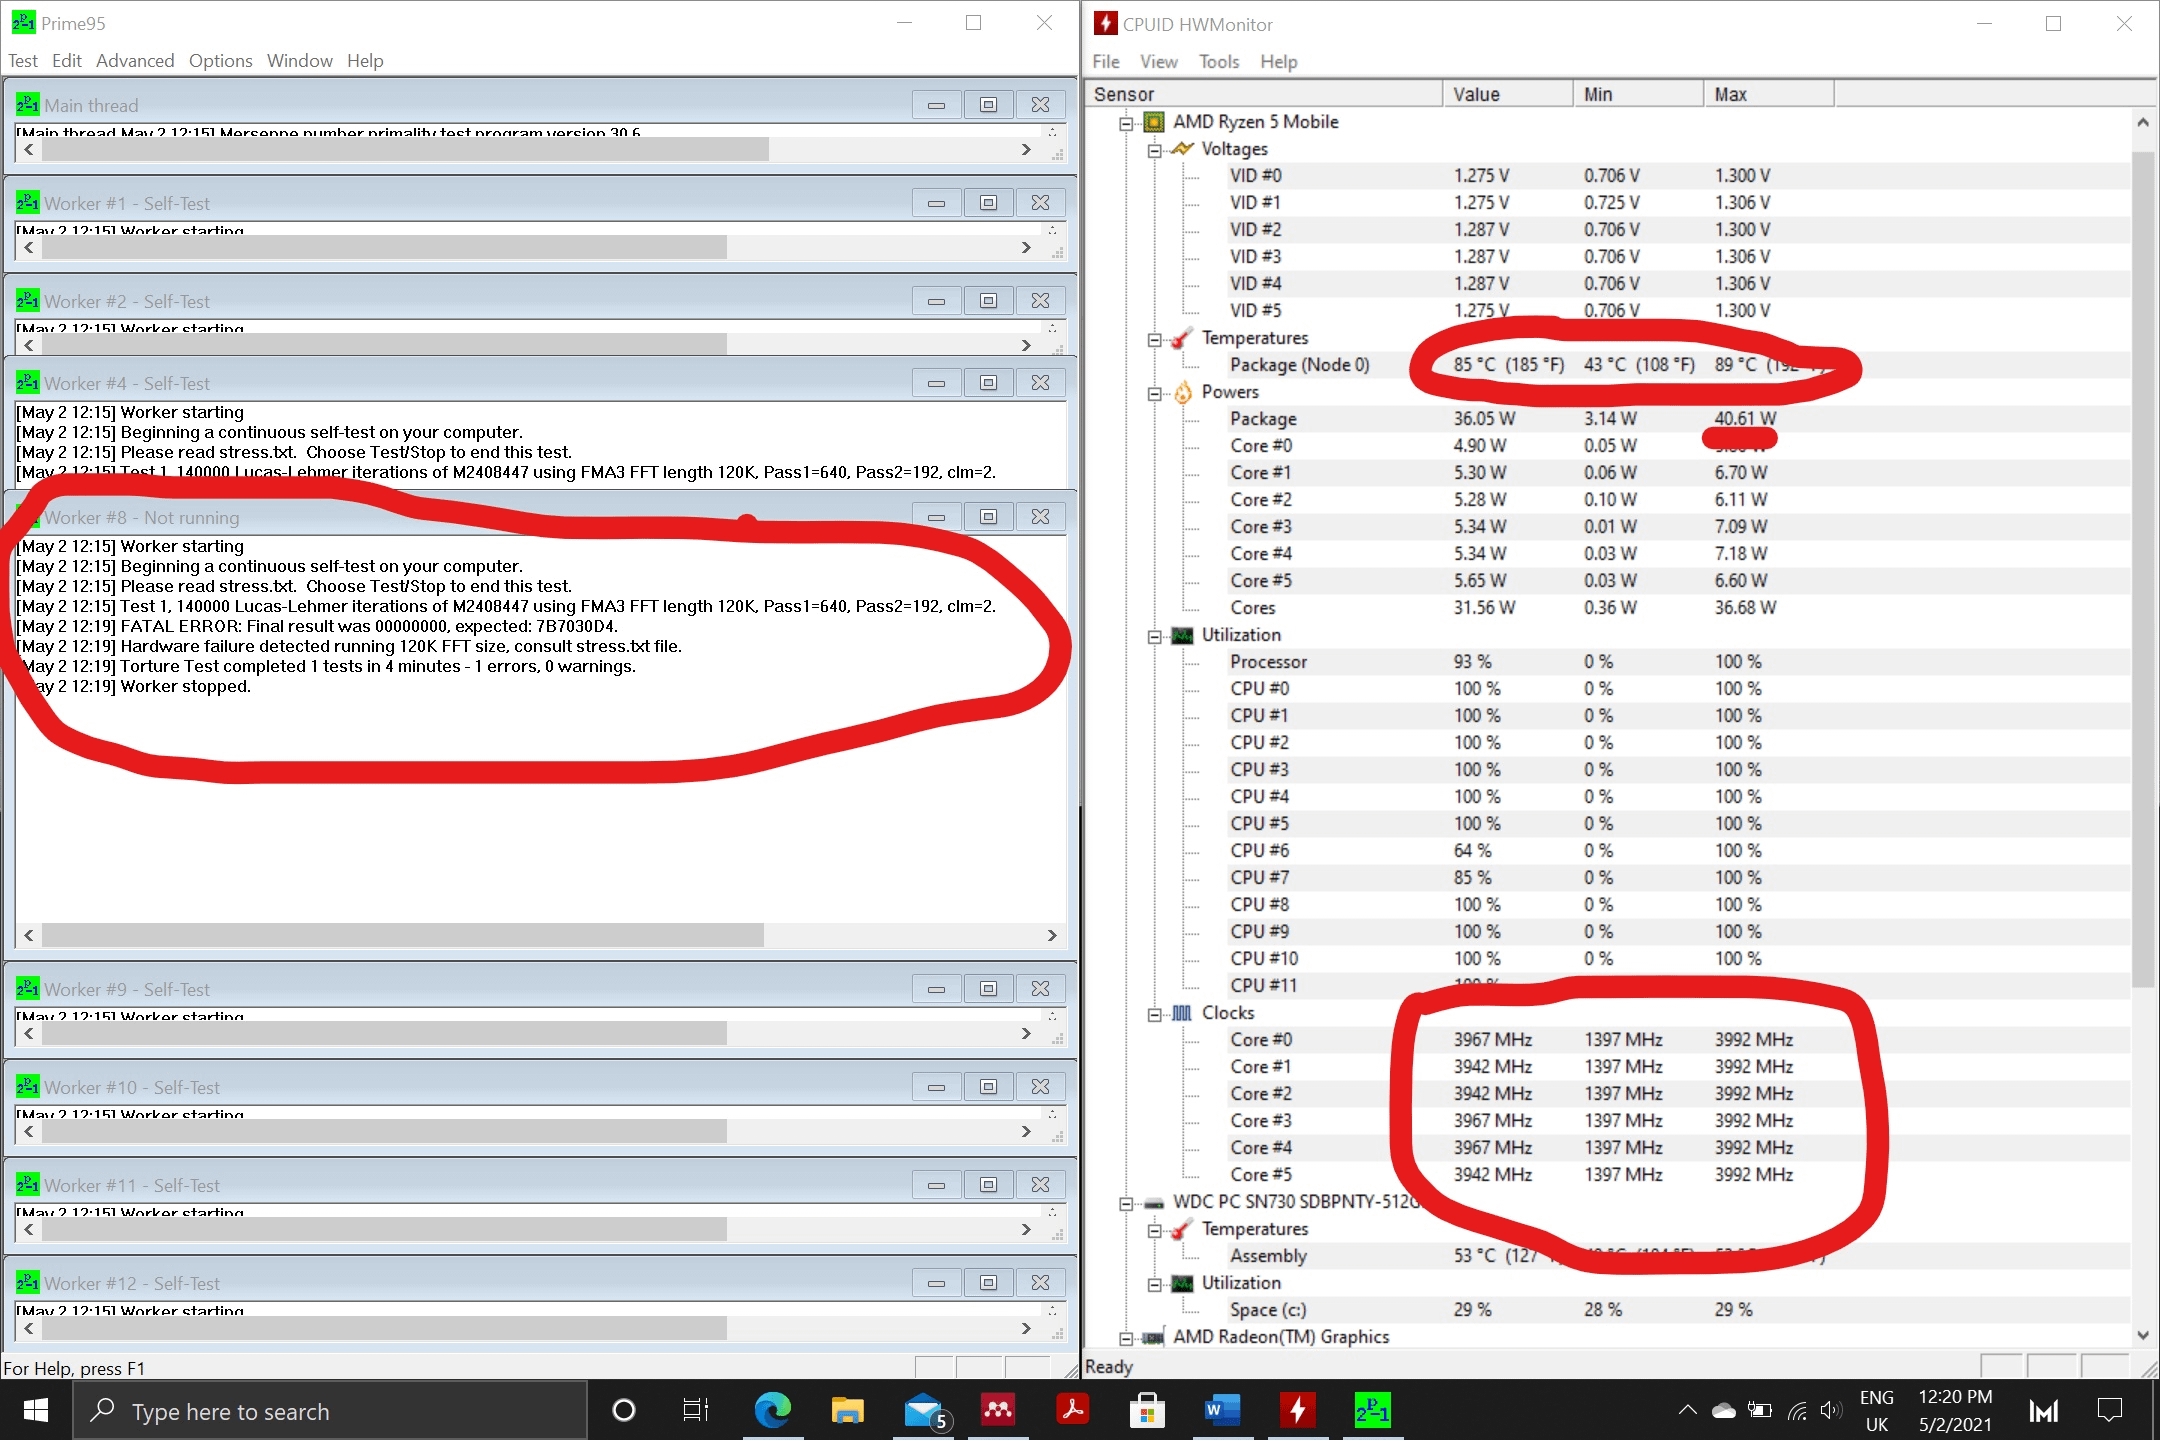
Task: Expand the AMD Radeon Graphics node
Action: click(1126, 1338)
